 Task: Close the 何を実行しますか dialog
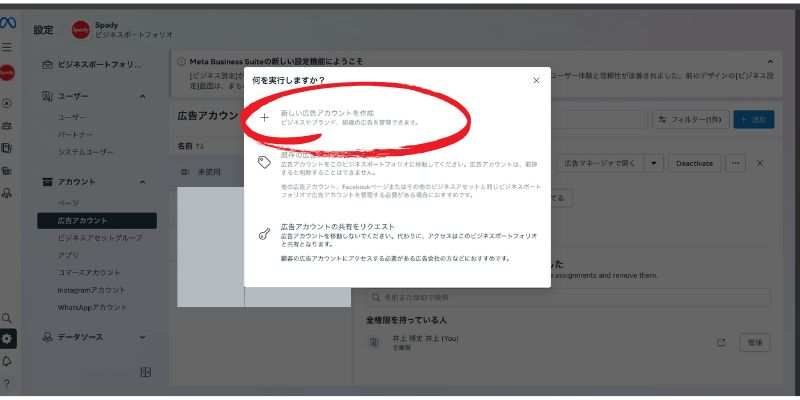[536, 81]
